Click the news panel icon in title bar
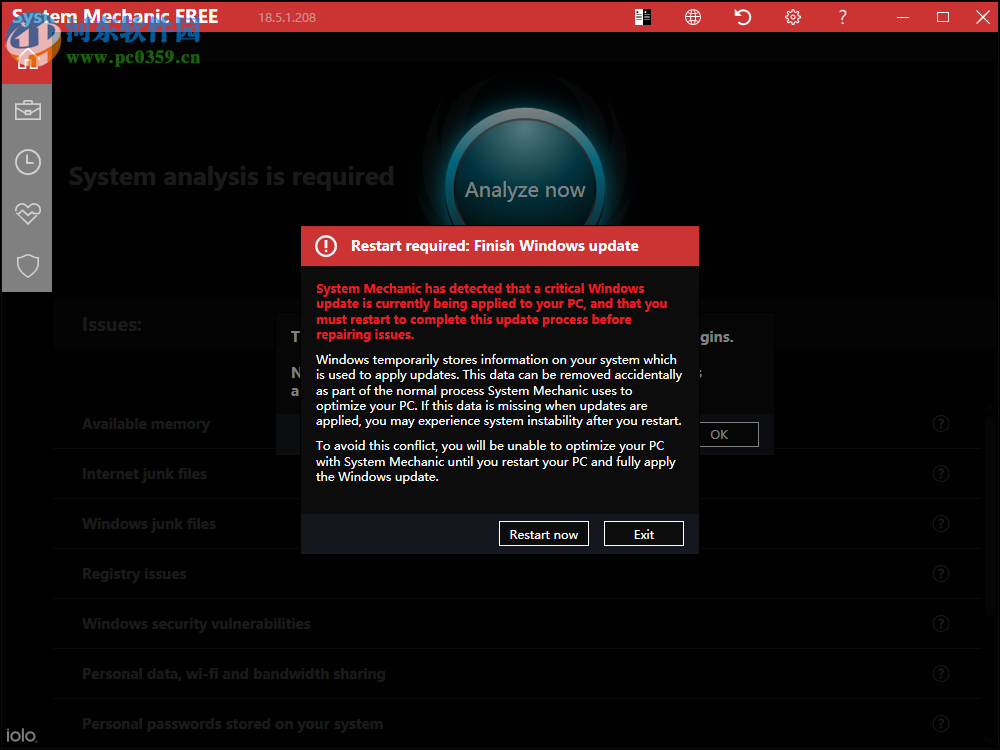Image resolution: width=1000 pixels, height=750 pixels. [x=643, y=17]
